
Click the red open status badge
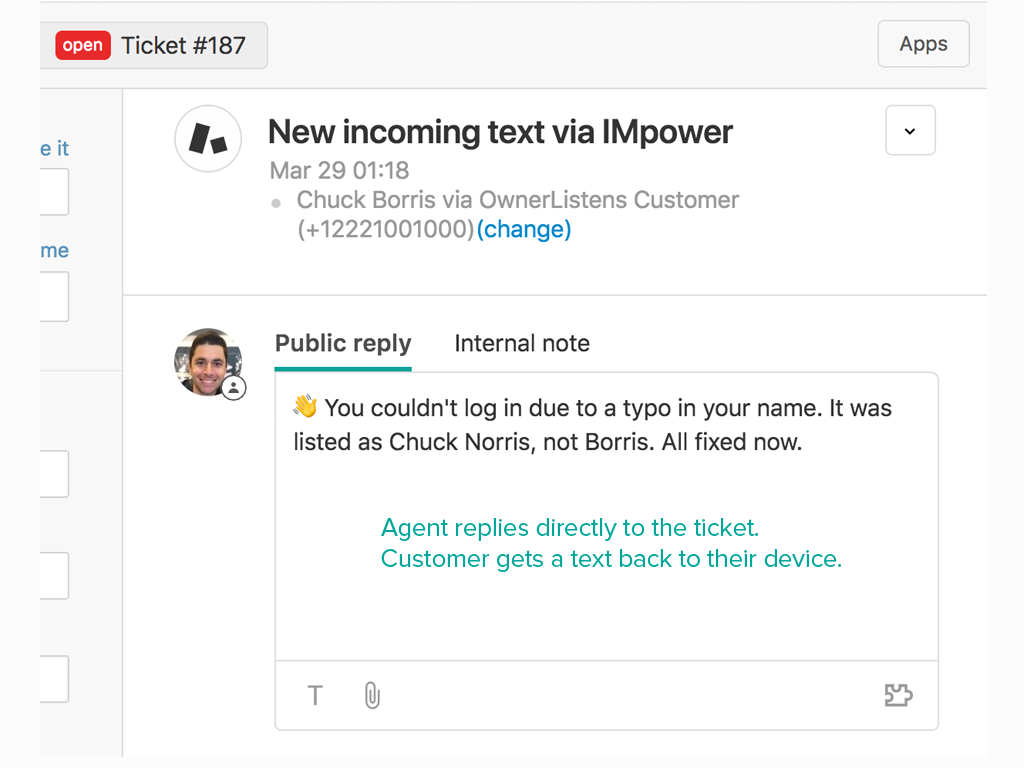tap(82, 45)
